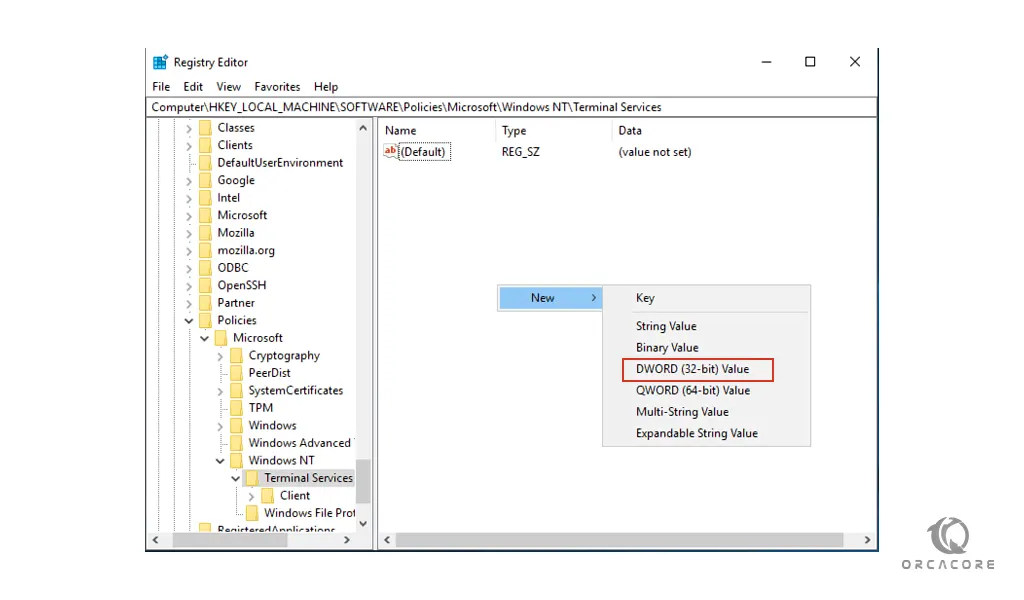Click the Name column header
Screen dimensions: 1024x600
[437, 131]
